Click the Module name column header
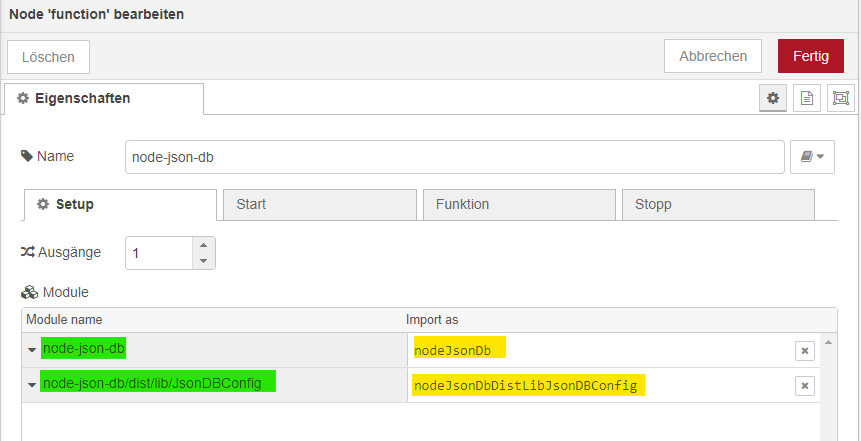The height and width of the screenshot is (441, 861). 64,320
